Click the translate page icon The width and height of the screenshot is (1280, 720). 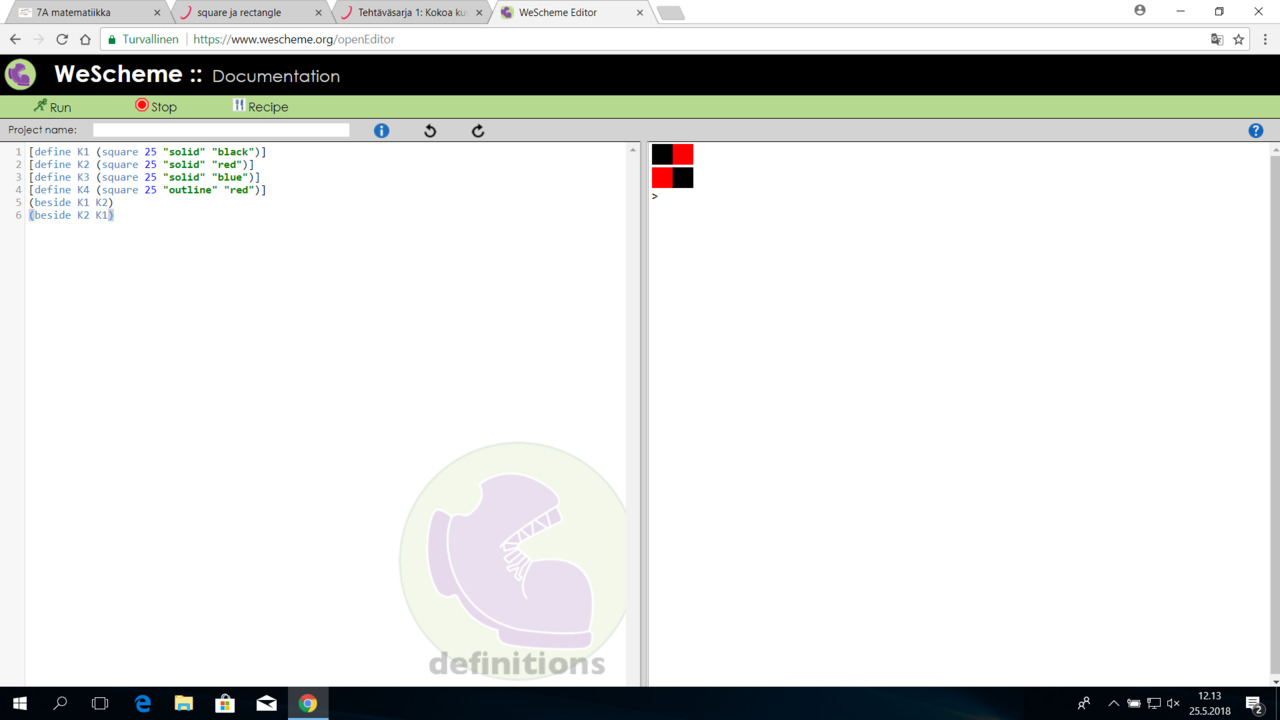[x=1216, y=39]
